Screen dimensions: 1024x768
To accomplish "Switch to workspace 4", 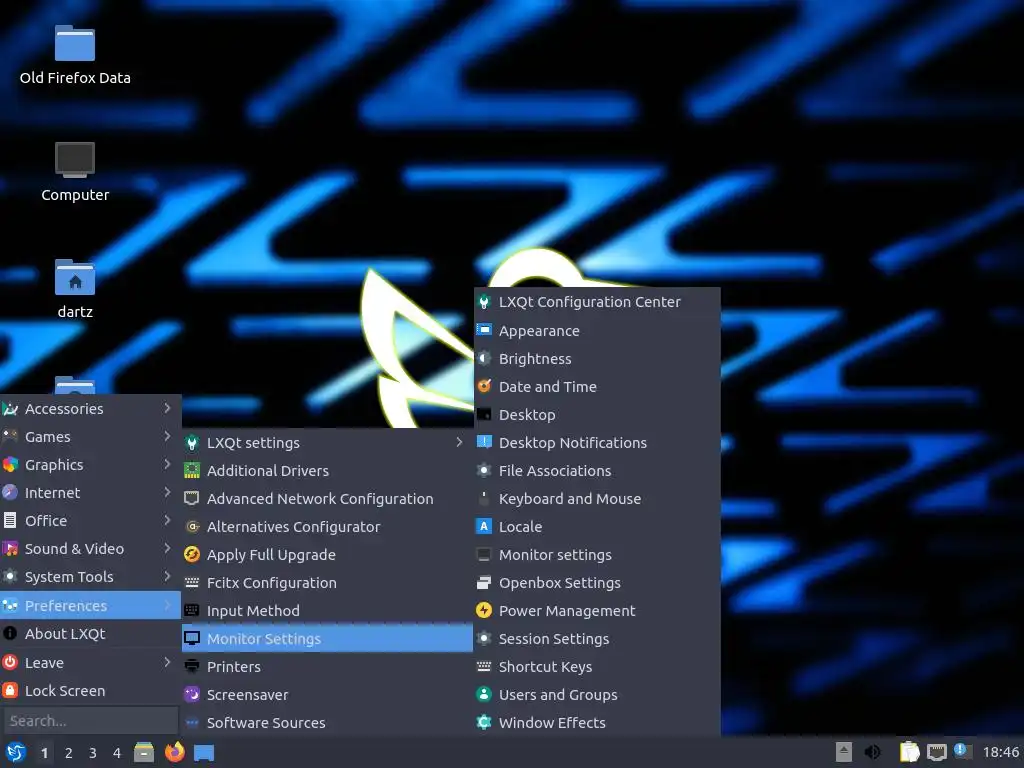I will (117, 753).
